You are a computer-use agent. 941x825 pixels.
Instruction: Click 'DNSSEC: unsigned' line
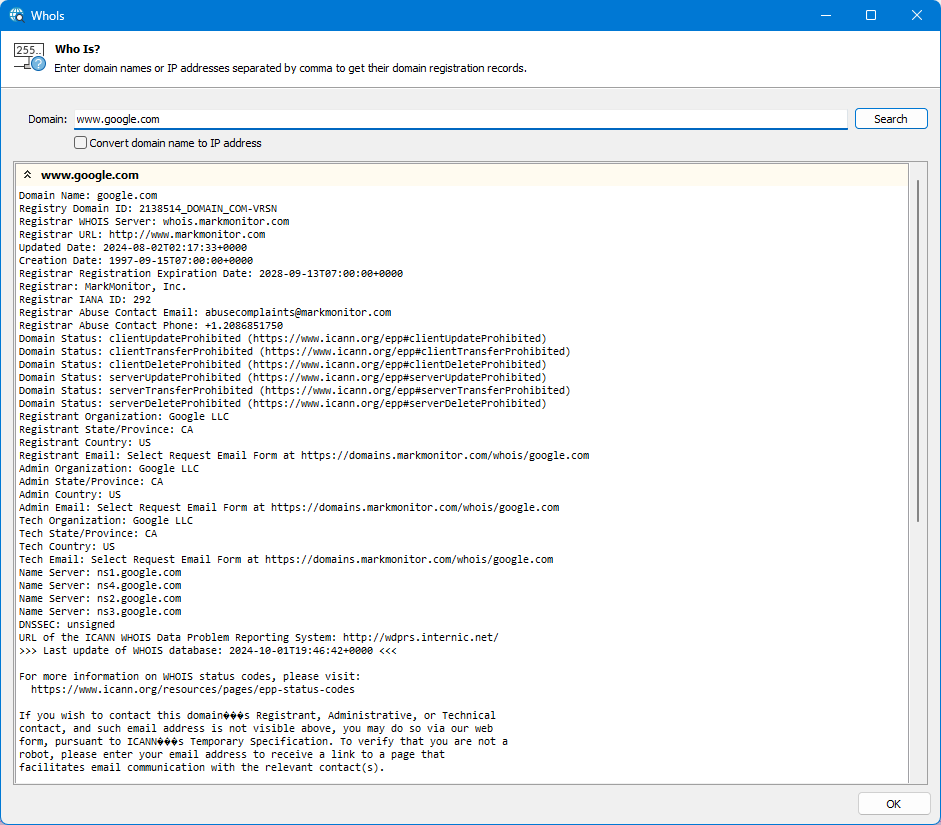click(67, 625)
